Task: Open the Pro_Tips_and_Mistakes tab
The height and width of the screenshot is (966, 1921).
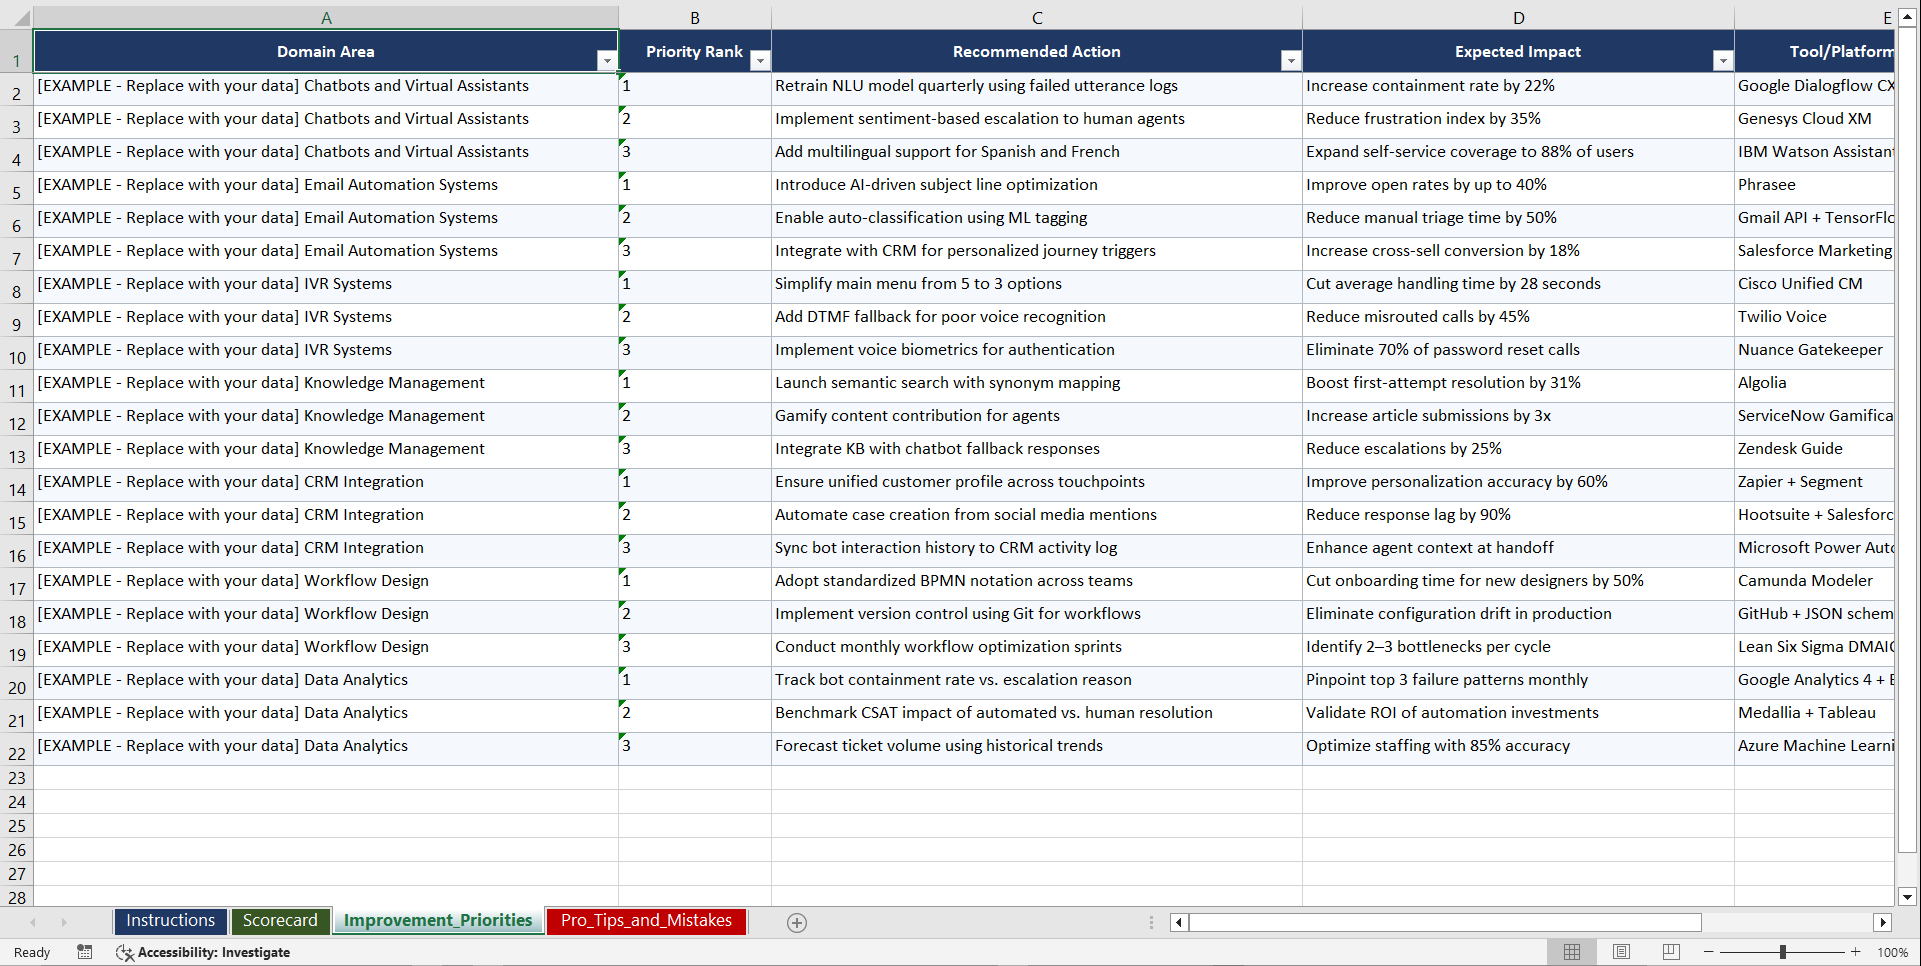Action: (646, 921)
